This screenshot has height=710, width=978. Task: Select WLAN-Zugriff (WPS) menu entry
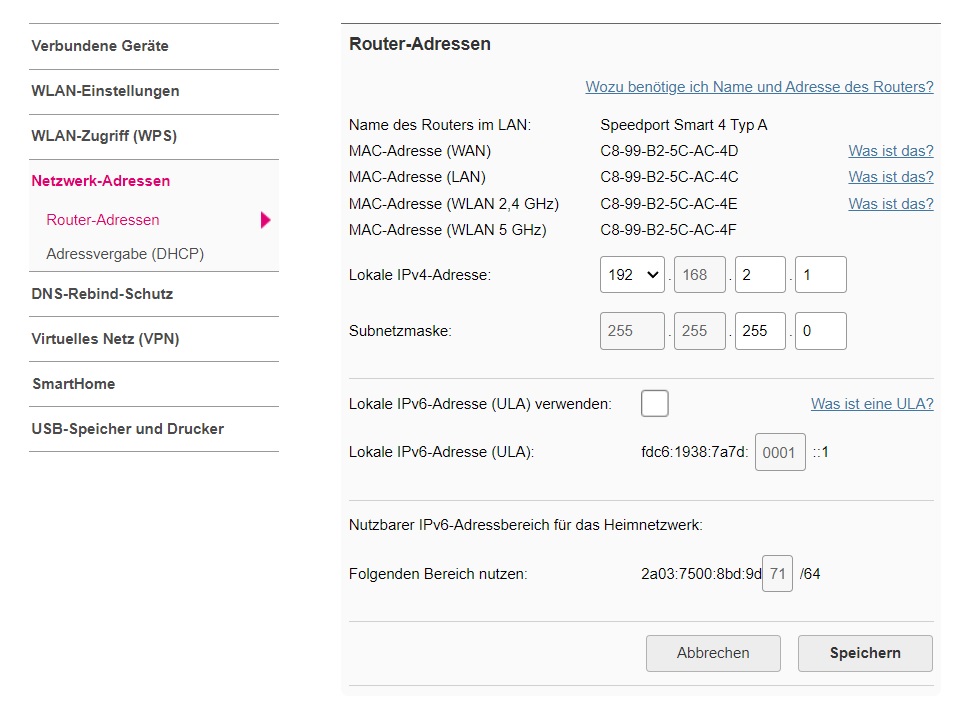tap(104, 136)
